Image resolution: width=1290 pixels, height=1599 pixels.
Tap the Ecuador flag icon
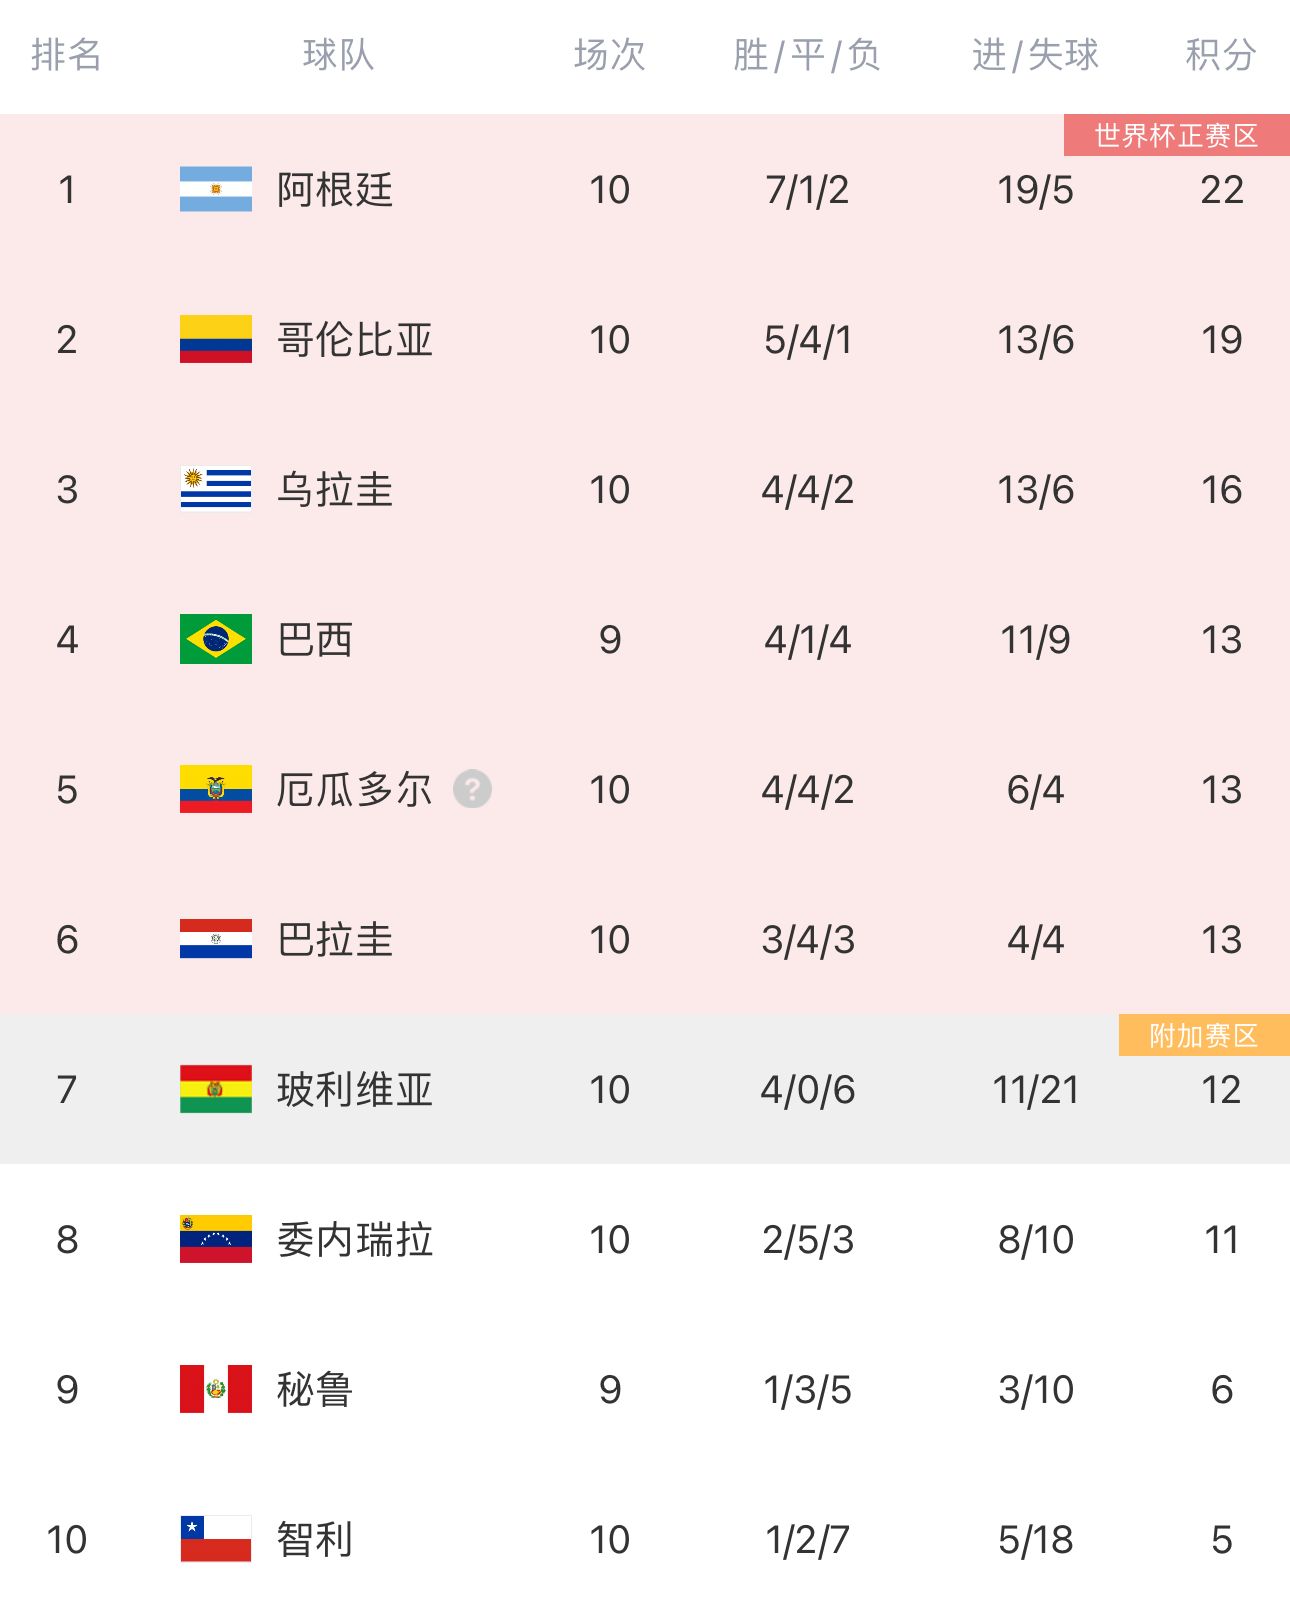[216, 789]
